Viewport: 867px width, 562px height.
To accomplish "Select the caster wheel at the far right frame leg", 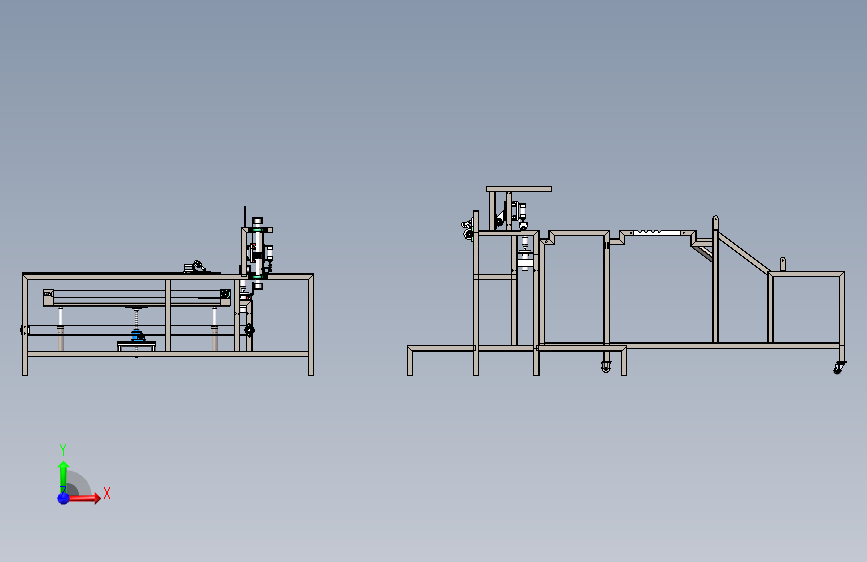I will click(839, 367).
